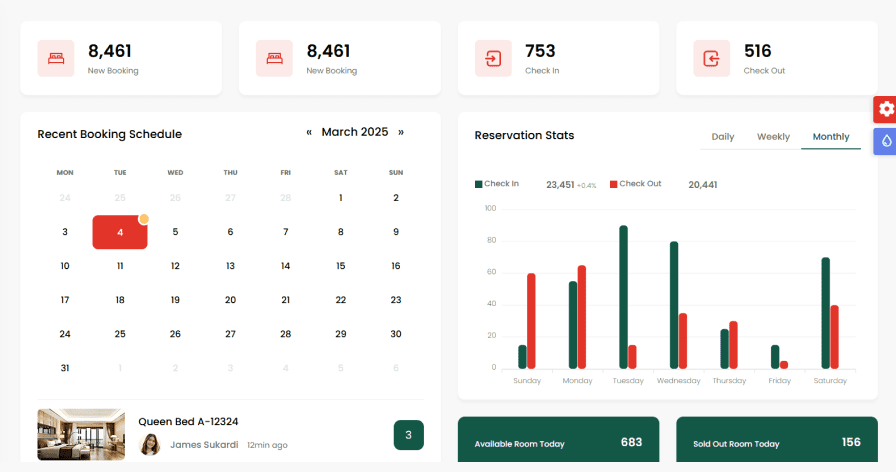Go to previous month in calendar
Image resolution: width=896 pixels, height=472 pixels.
tap(309, 132)
